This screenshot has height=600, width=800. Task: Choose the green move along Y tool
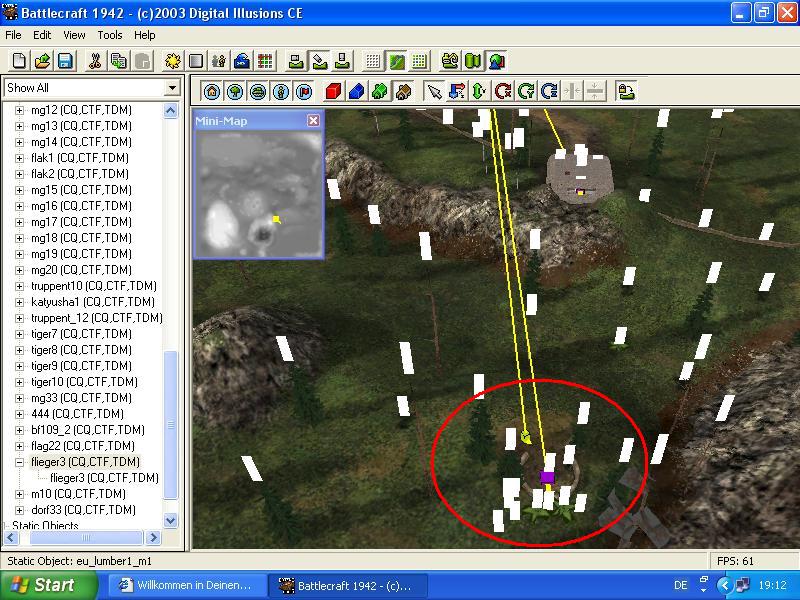tap(480, 91)
